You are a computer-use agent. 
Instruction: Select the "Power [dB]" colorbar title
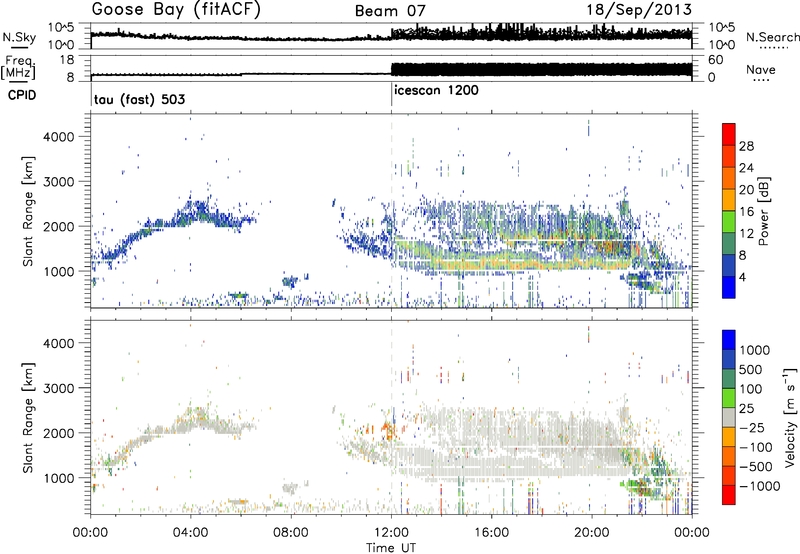(763, 211)
